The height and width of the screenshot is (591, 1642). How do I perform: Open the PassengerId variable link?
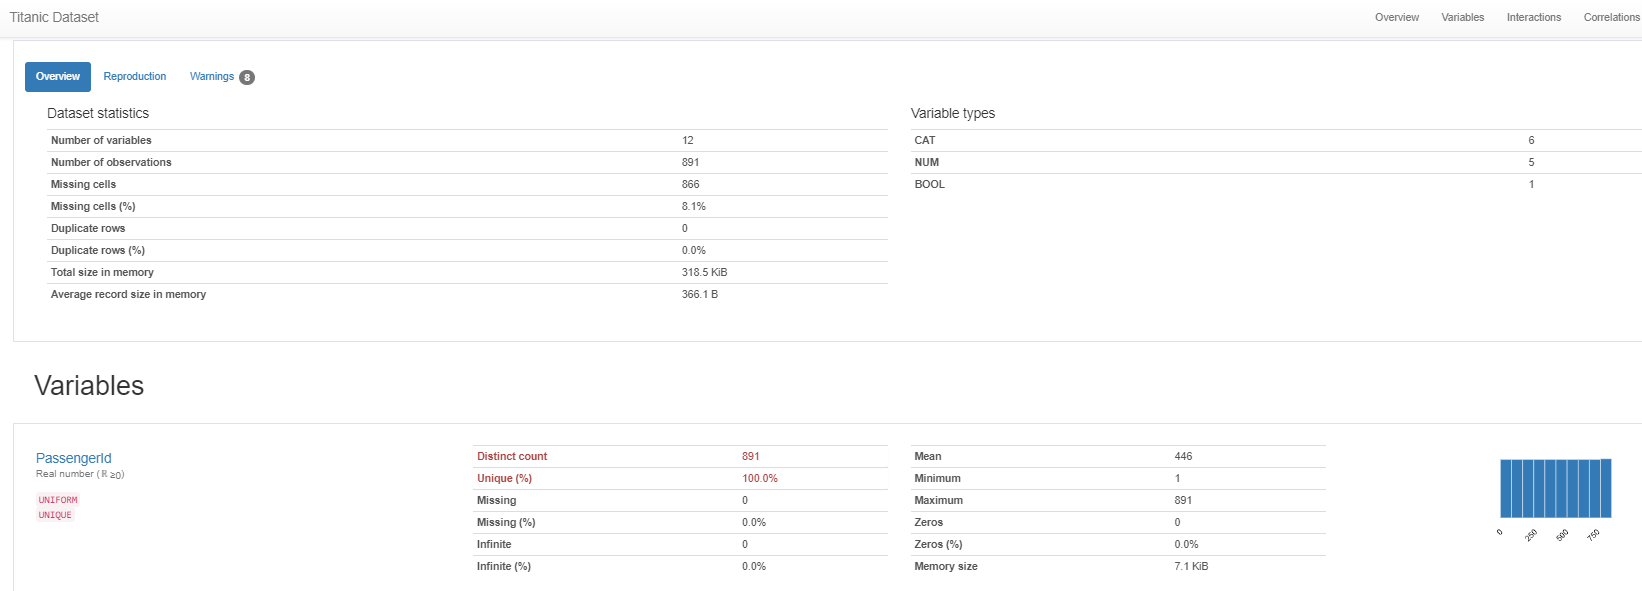click(x=74, y=458)
